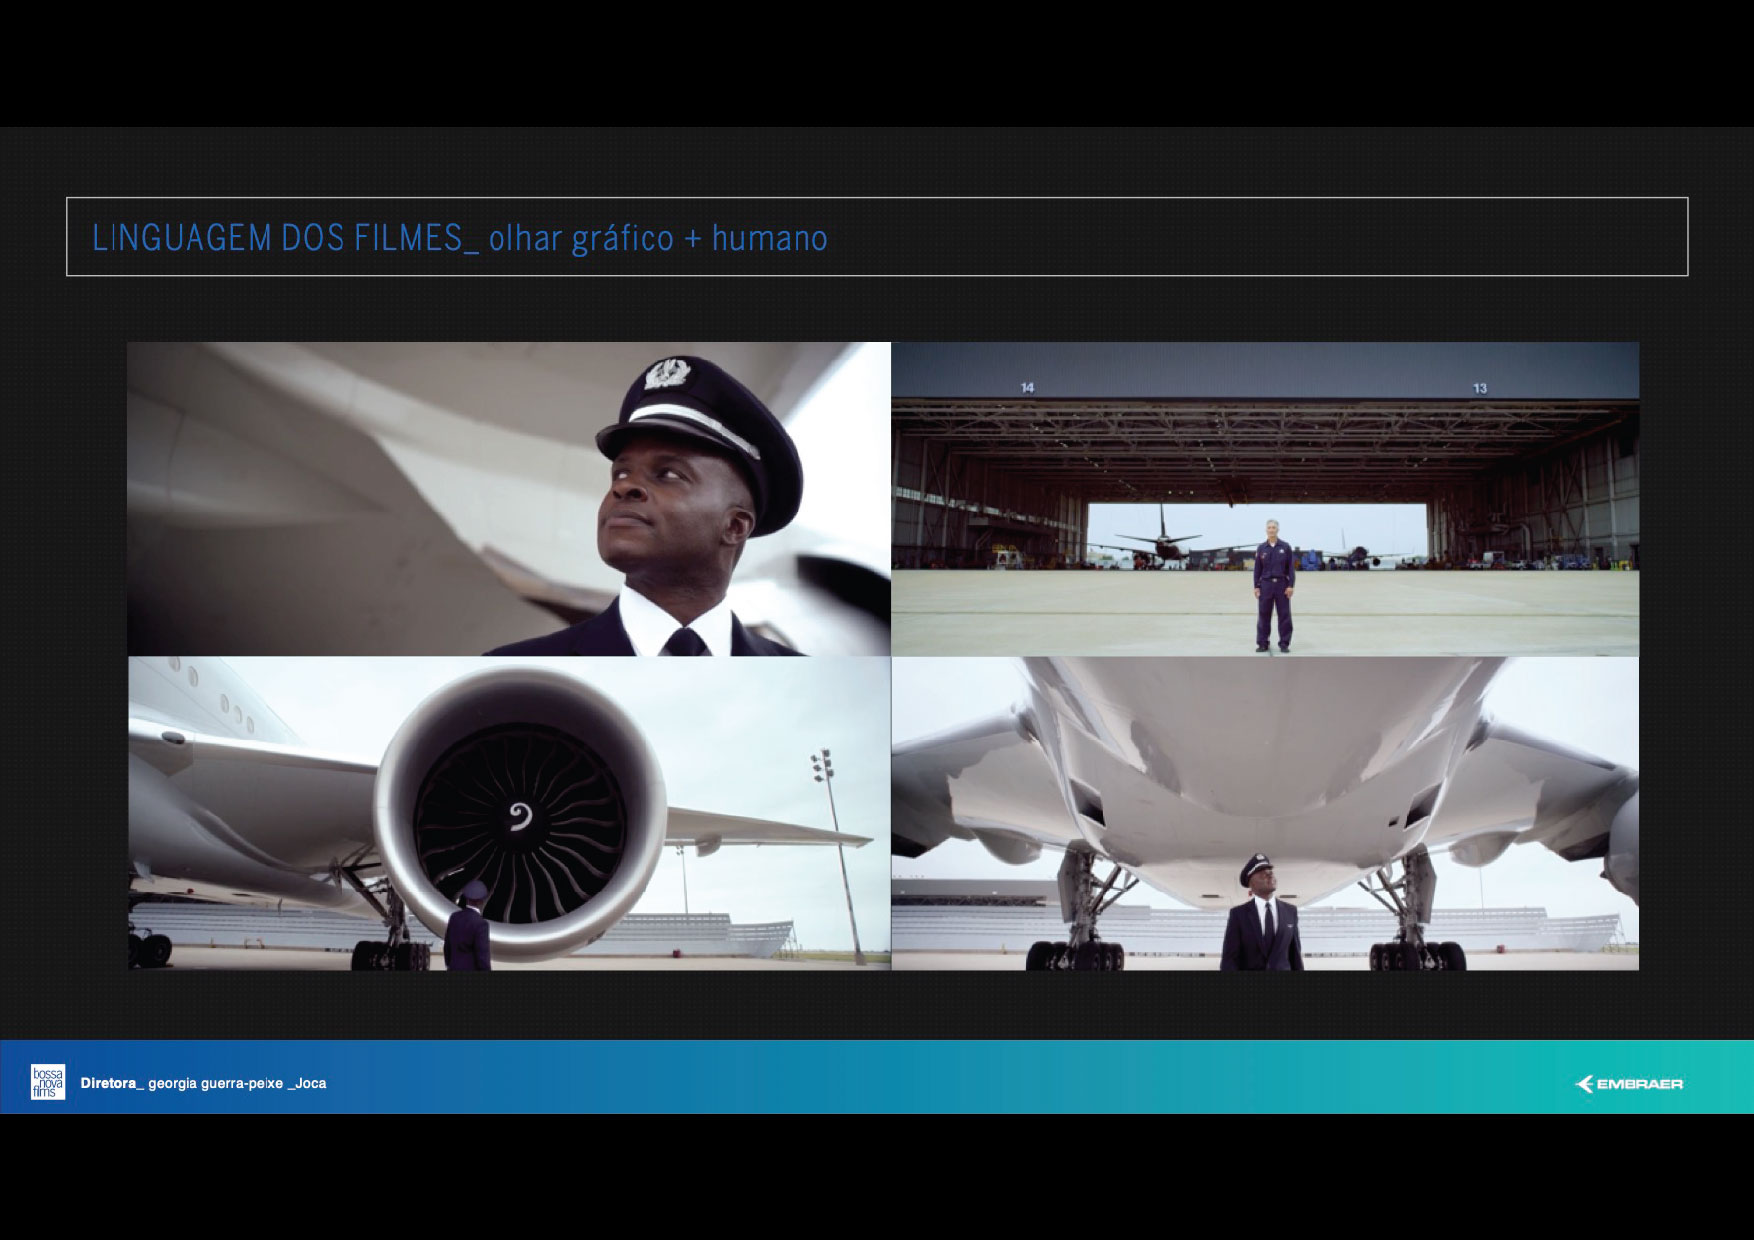Image resolution: width=1754 pixels, height=1240 pixels.
Task: Click the "Diretora_" label in footer
Action: 112,1083
